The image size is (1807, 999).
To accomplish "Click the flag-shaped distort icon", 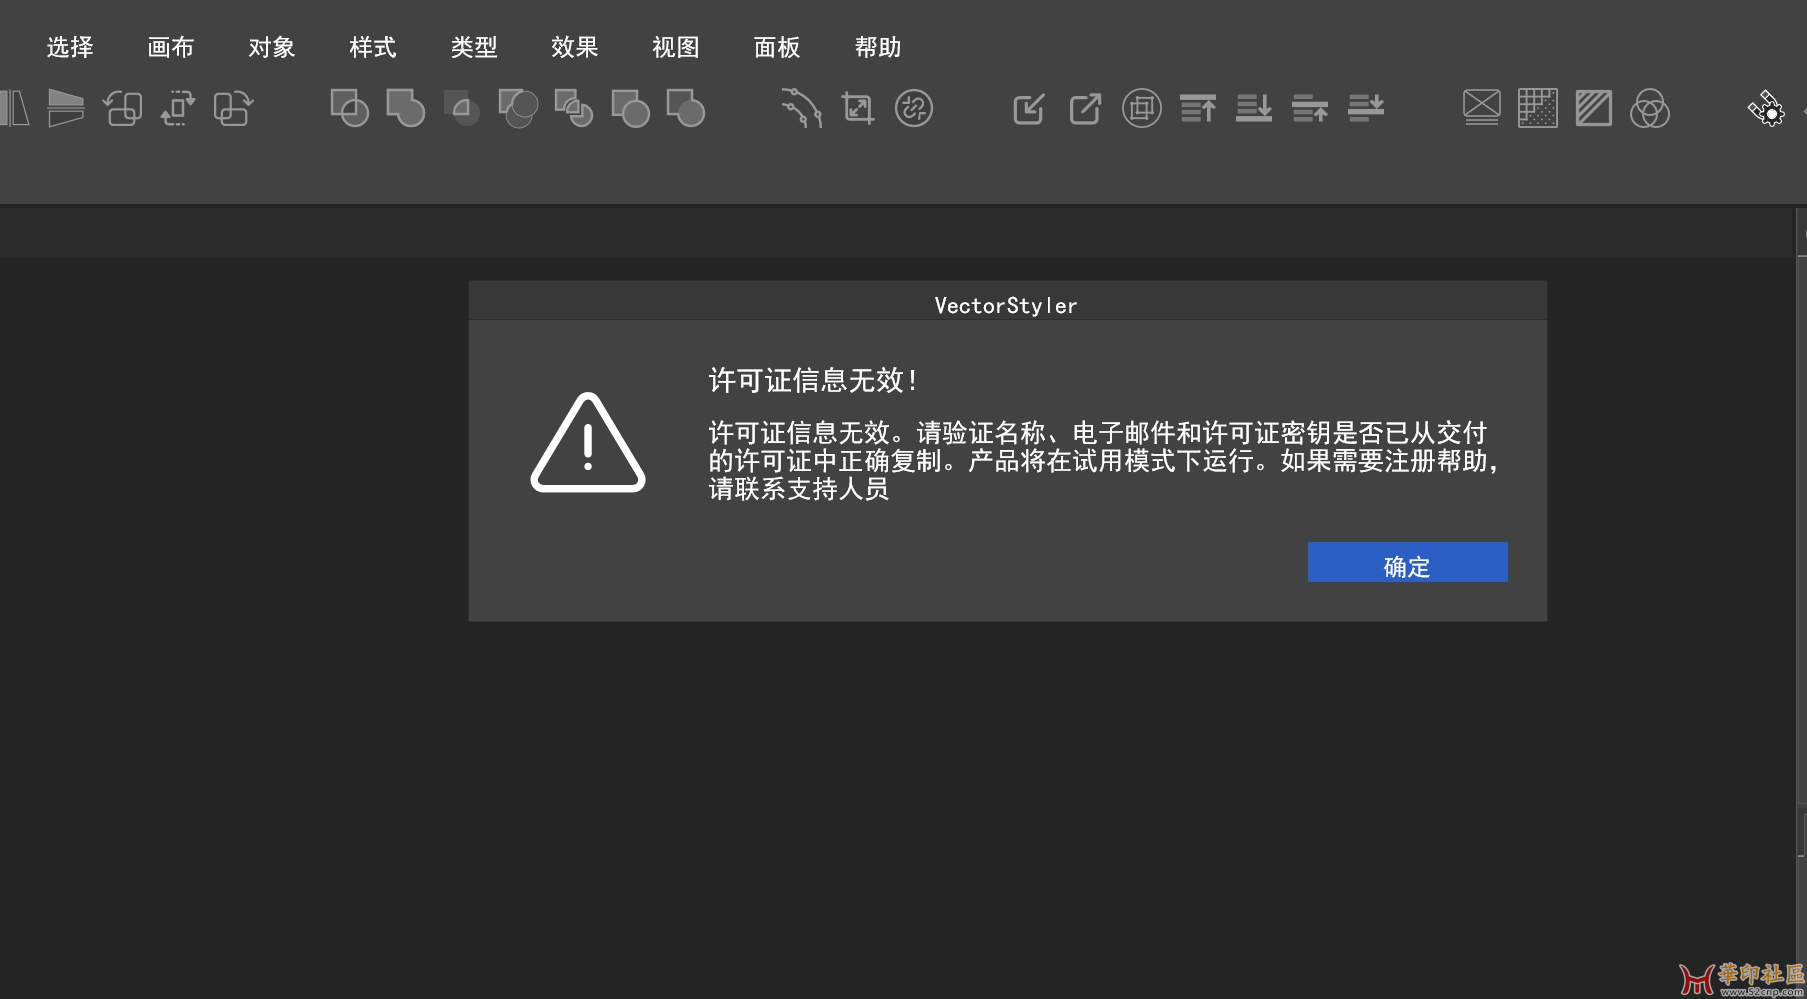I will [66, 108].
